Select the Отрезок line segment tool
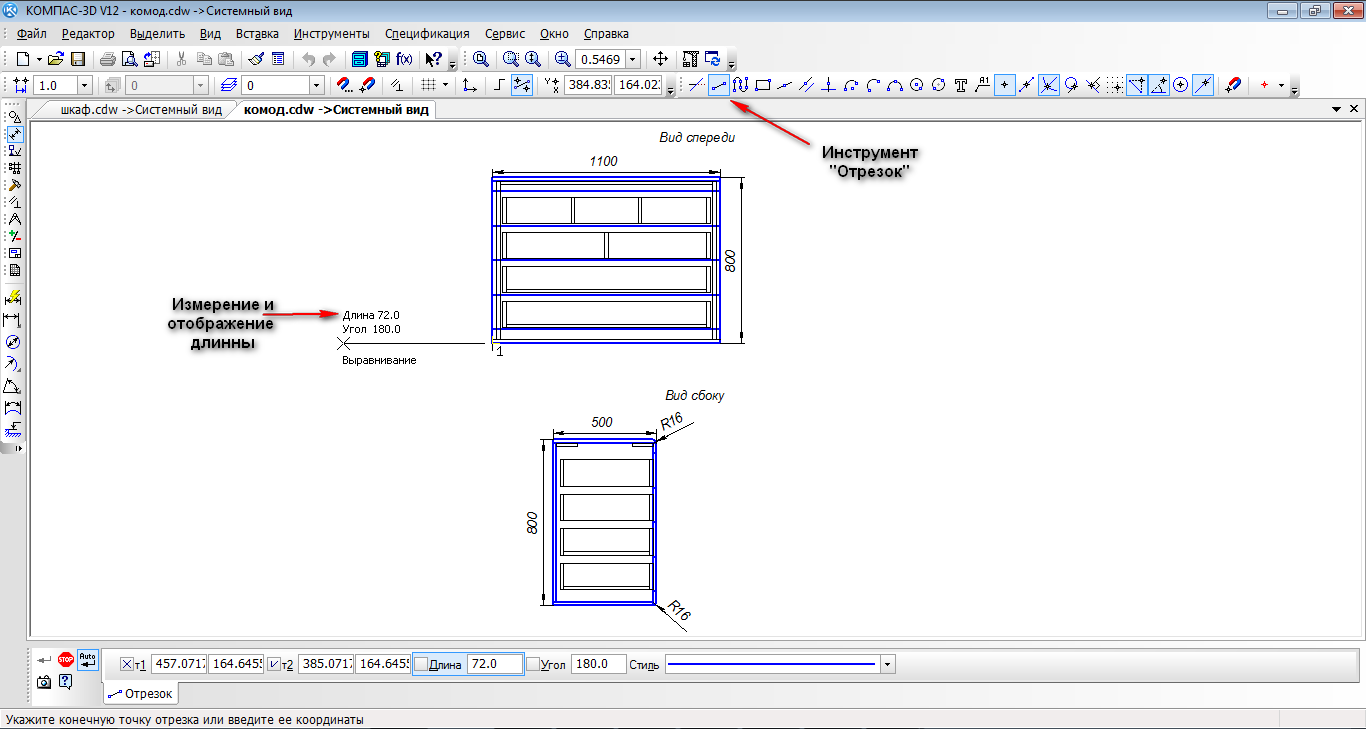1366x729 pixels. click(x=718, y=86)
